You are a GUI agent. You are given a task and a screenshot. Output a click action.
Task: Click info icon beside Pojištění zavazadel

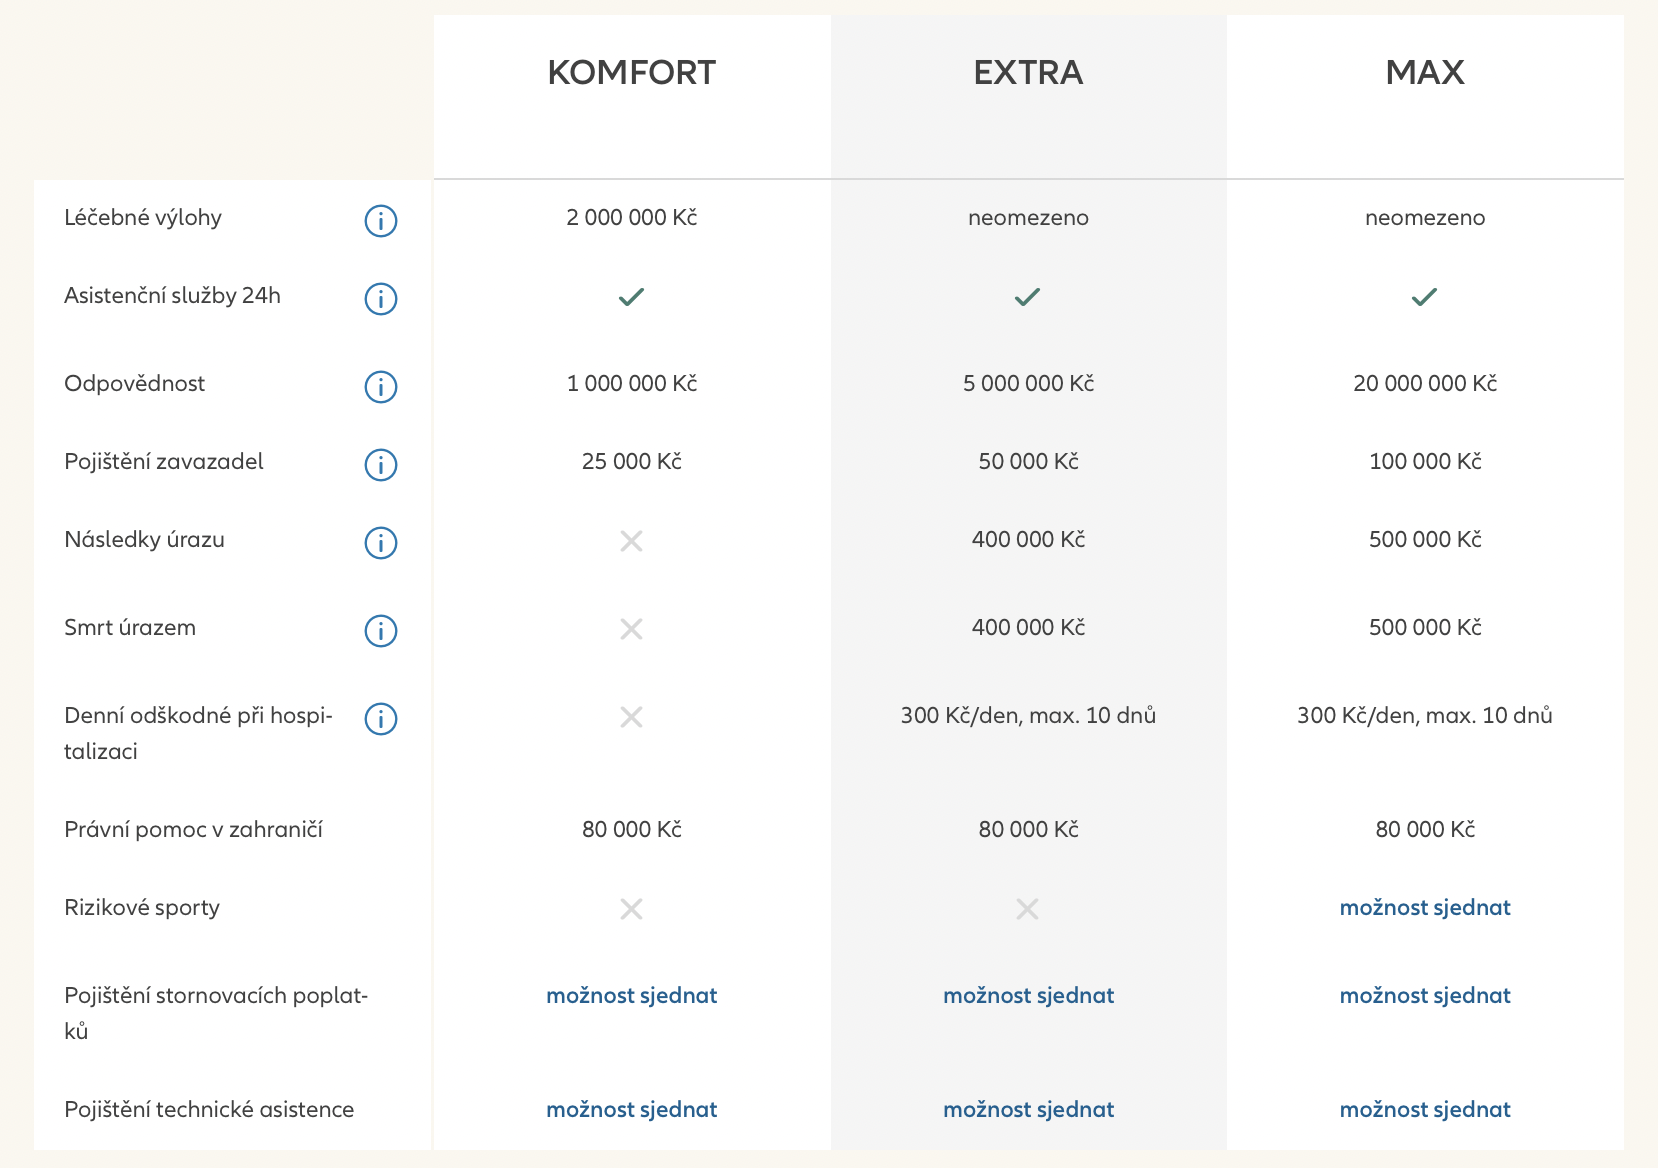pyautogui.click(x=380, y=464)
